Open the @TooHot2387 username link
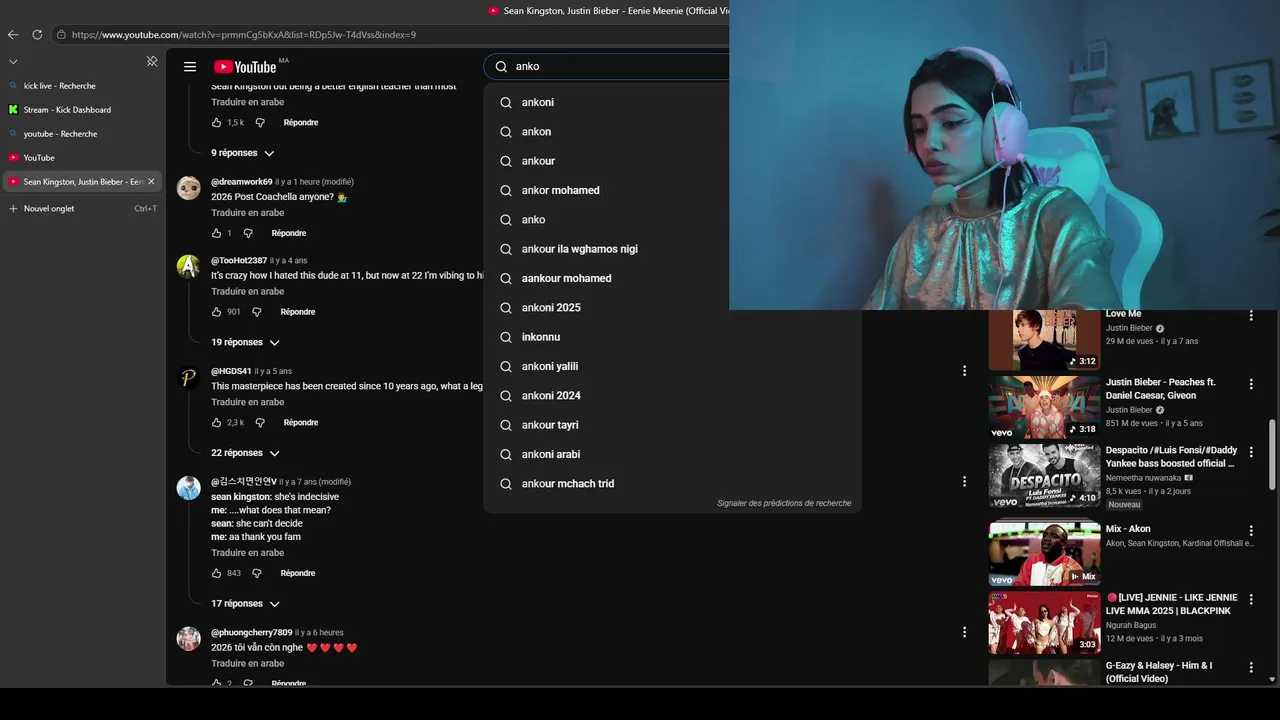The image size is (1280, 720). (x=239, y=260)
